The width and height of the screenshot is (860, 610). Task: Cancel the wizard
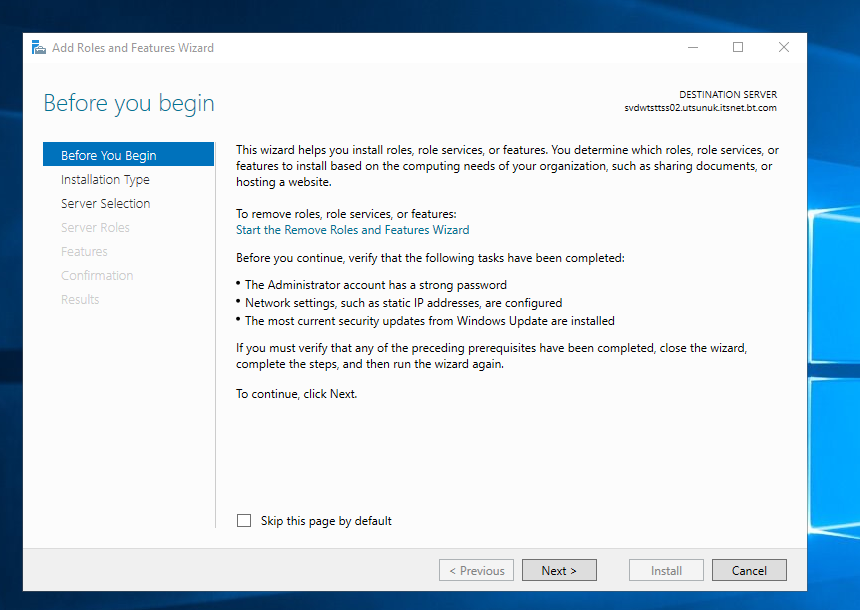[749, 571]
